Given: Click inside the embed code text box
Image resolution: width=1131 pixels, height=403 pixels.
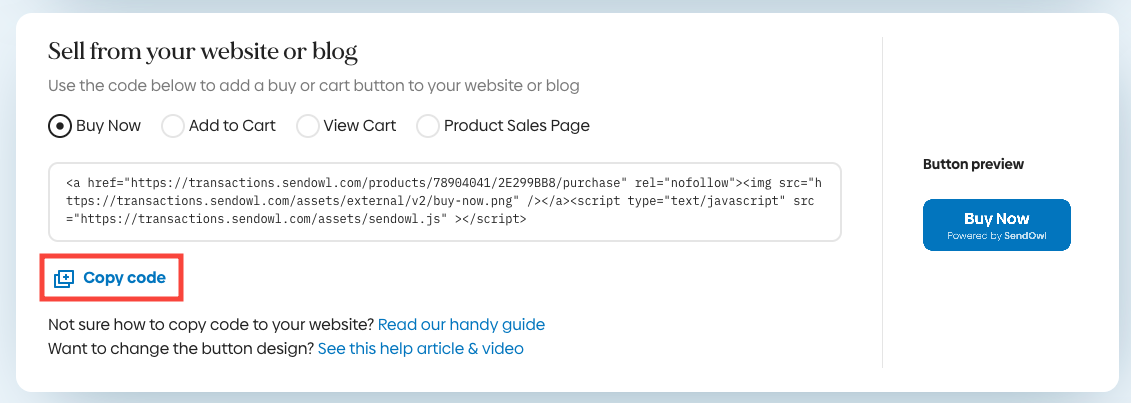Looking at the screenshot, I should tap(444, 201).
